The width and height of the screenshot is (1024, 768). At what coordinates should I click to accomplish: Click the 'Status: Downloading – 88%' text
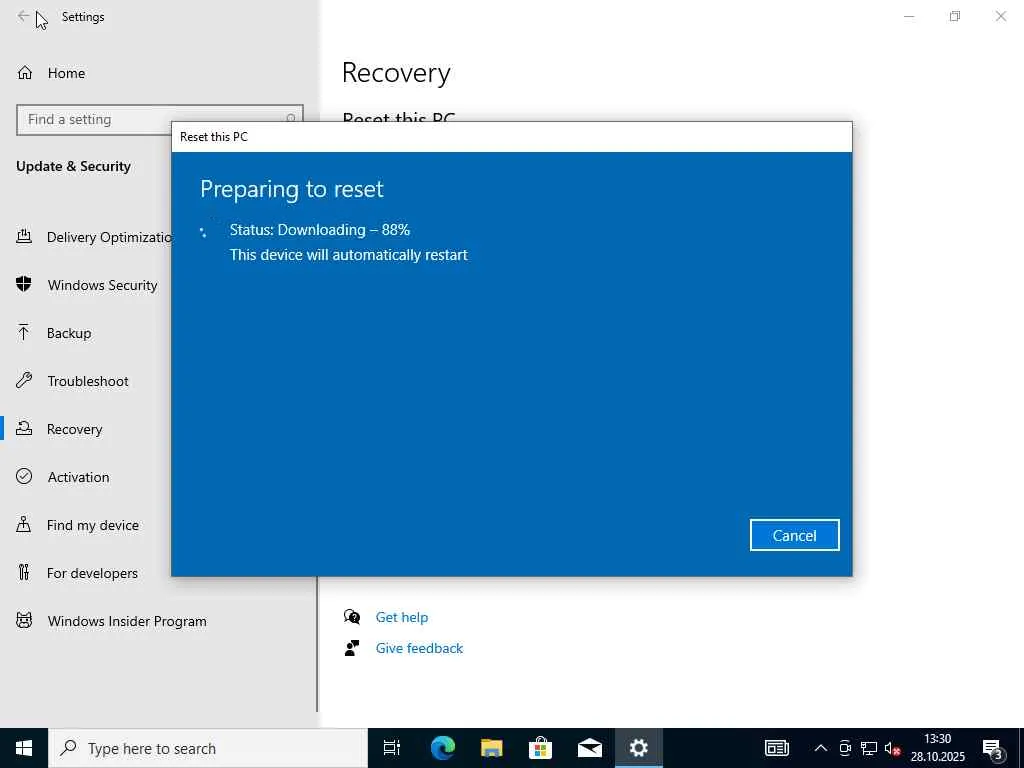[319, 230]
